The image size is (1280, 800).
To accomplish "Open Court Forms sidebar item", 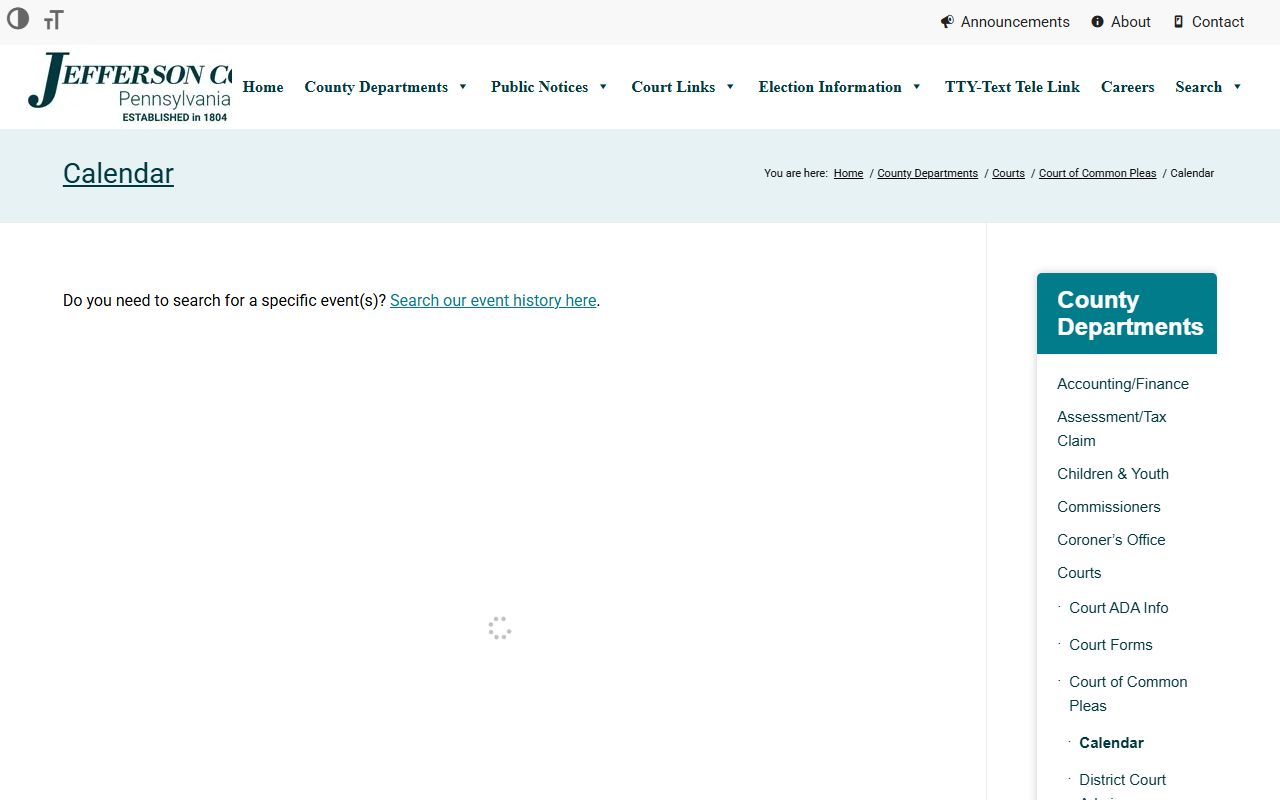I will pos(1110,645).
